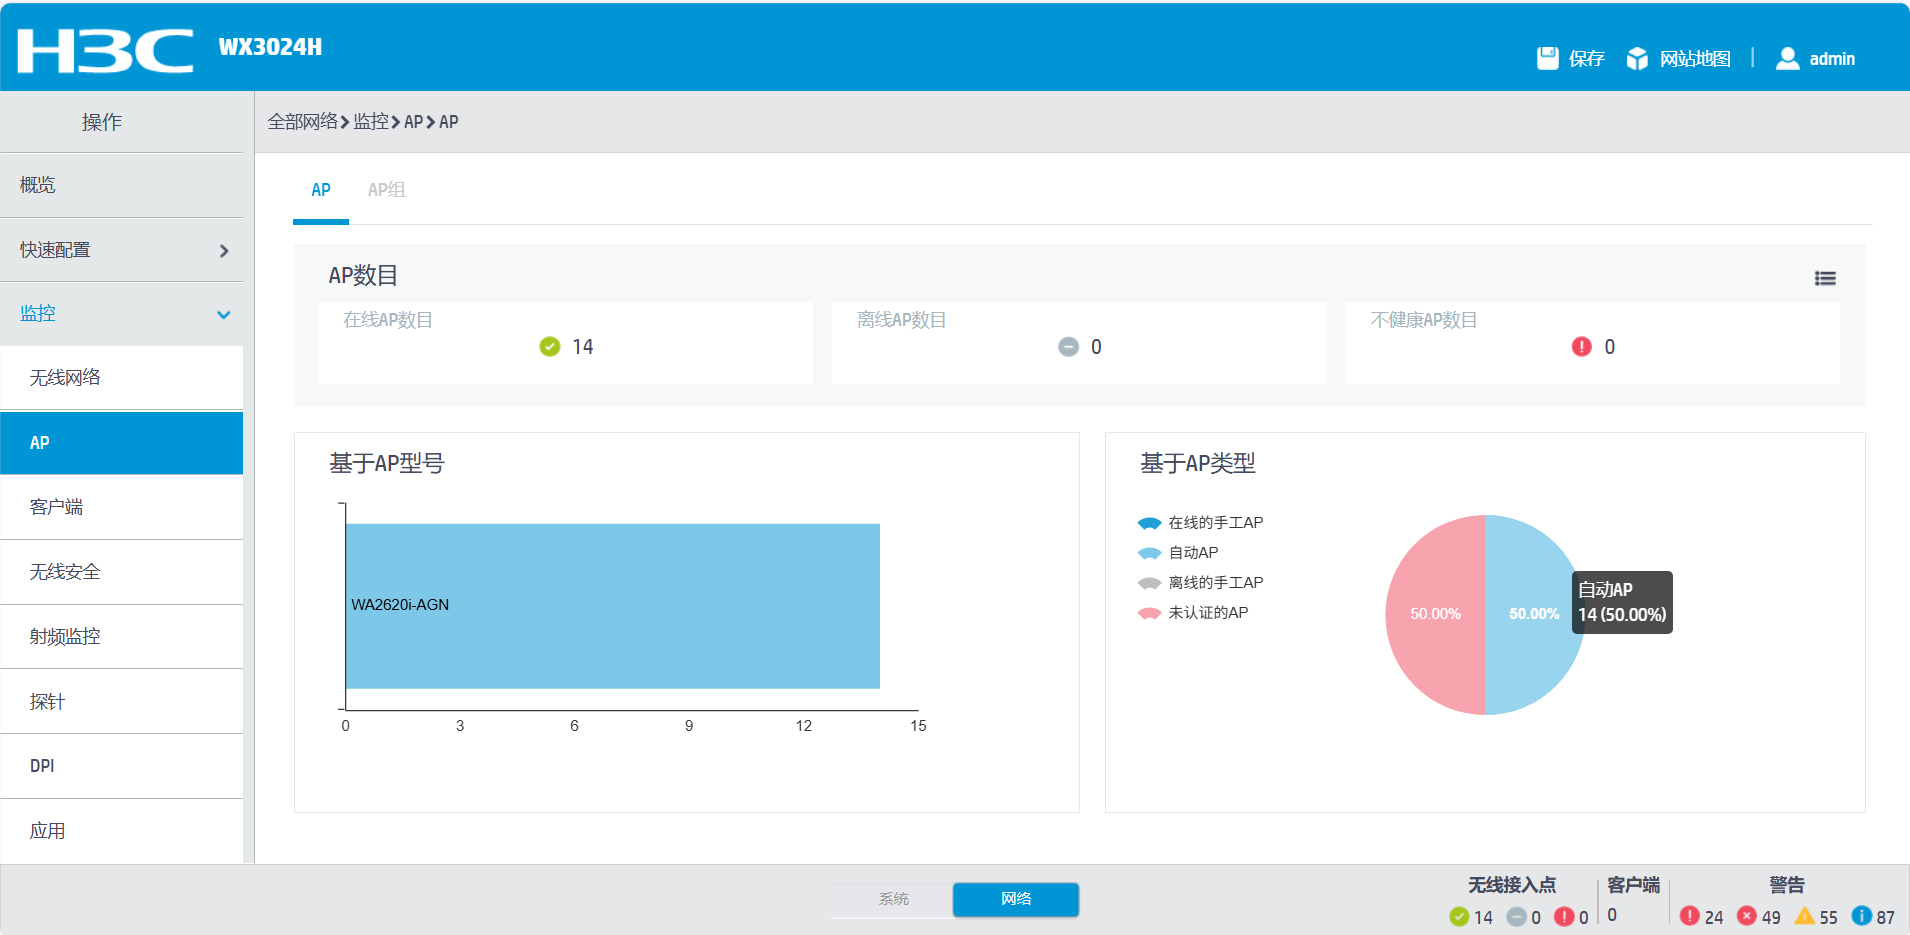Click the WA2620i-AGN bar in the chart
Screen dimensions: 1910x935
pyautogui.click(x=613, y=606)
